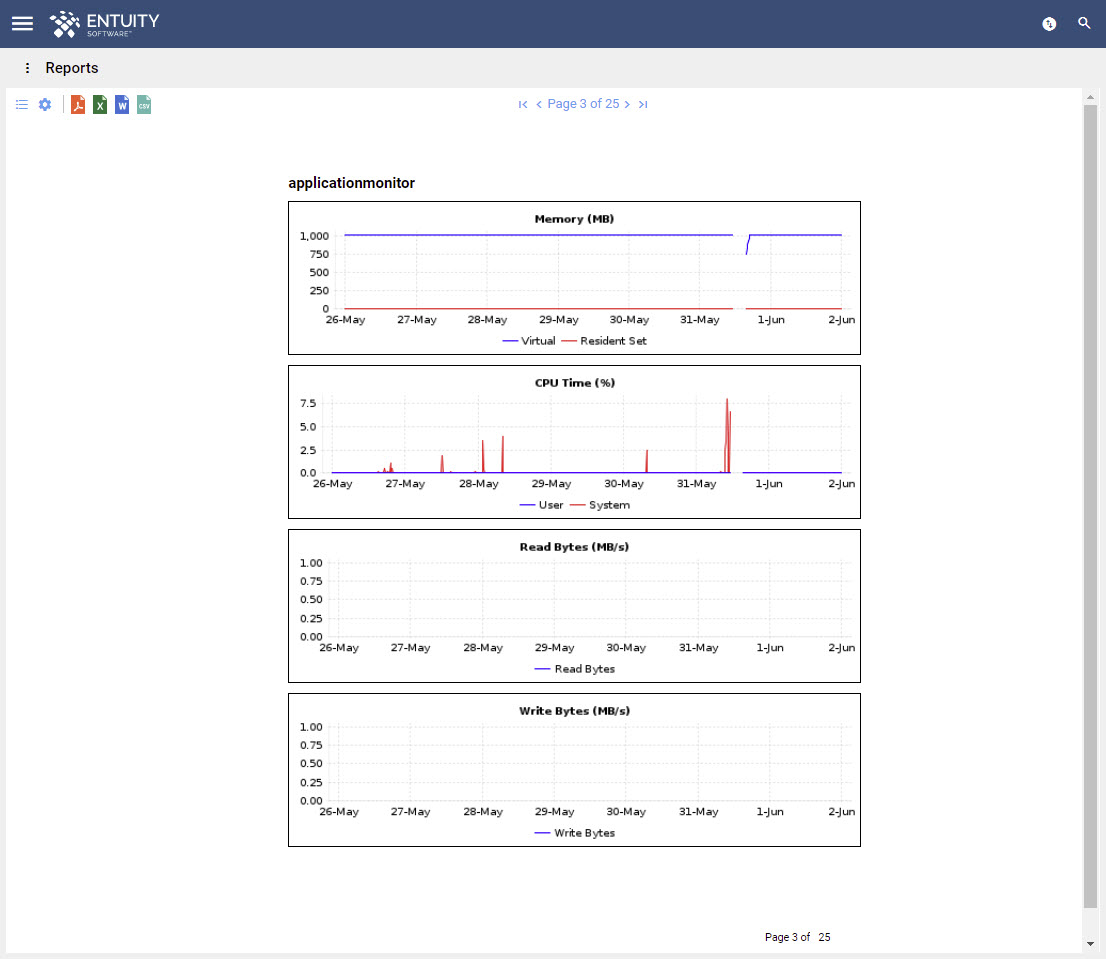Screen dimensions: 1106x959
Task: Click the Read Bytes (MB/s) chart title
Action: [x=574, y=546]
